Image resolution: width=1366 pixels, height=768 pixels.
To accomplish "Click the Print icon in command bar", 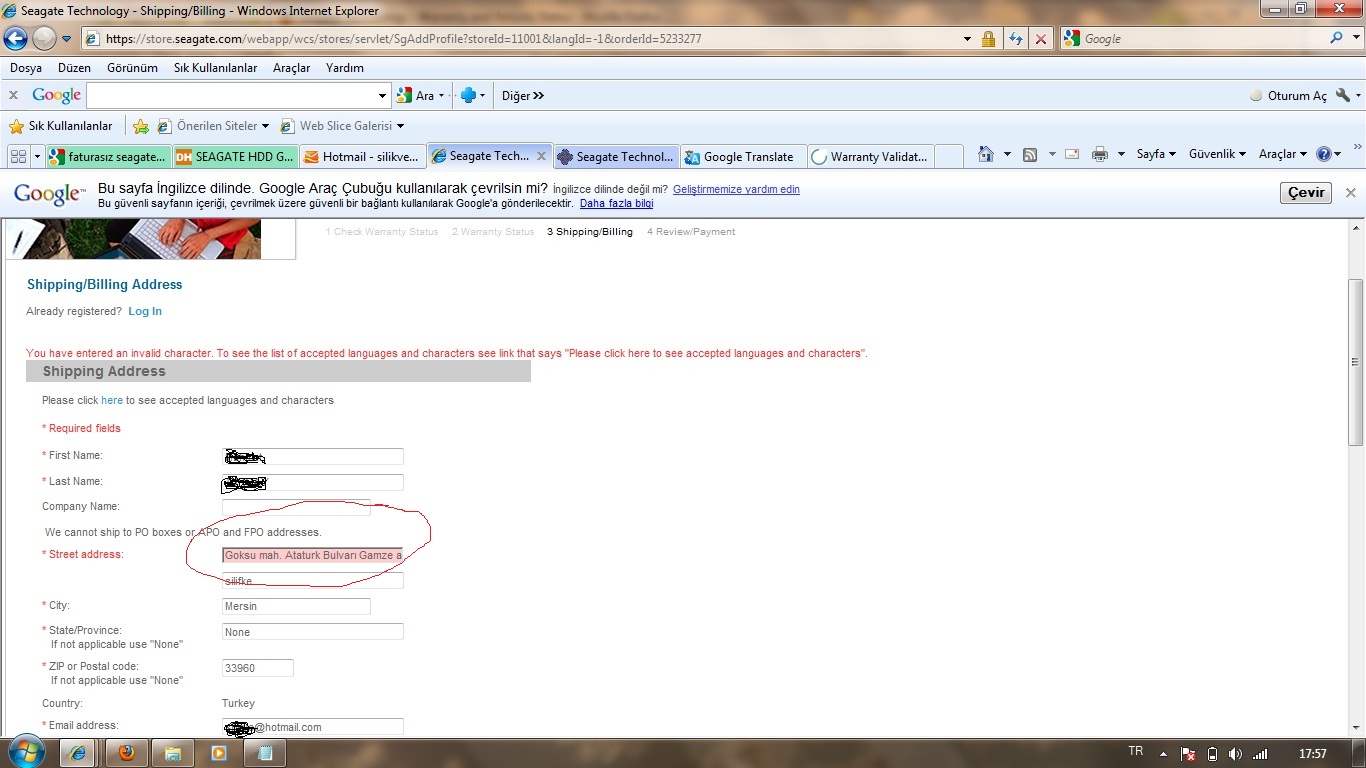I will 1100,154.
